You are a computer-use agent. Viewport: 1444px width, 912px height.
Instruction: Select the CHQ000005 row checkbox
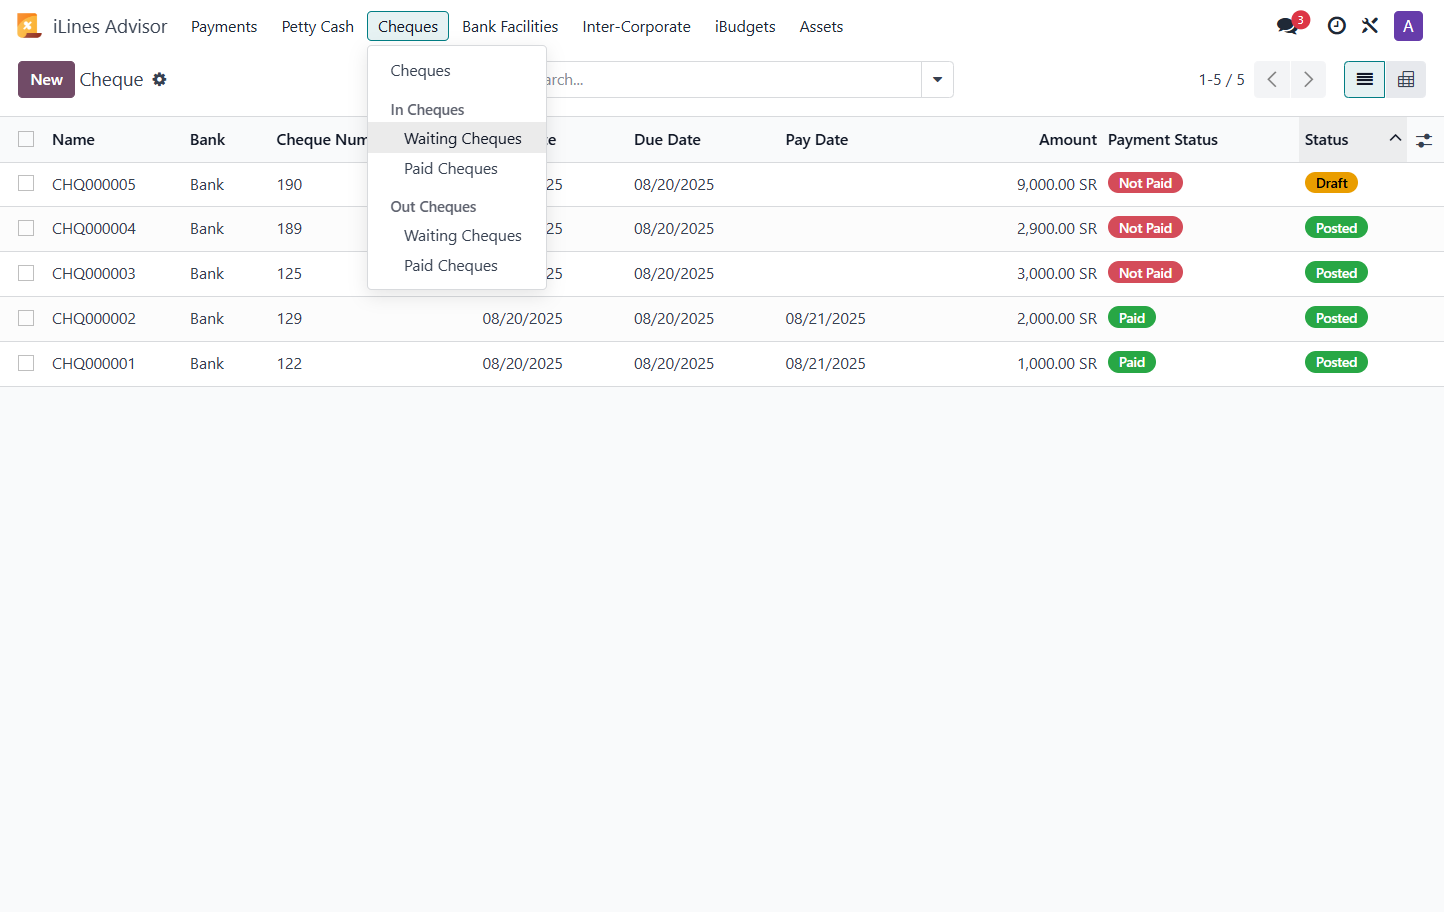(26, 183)
